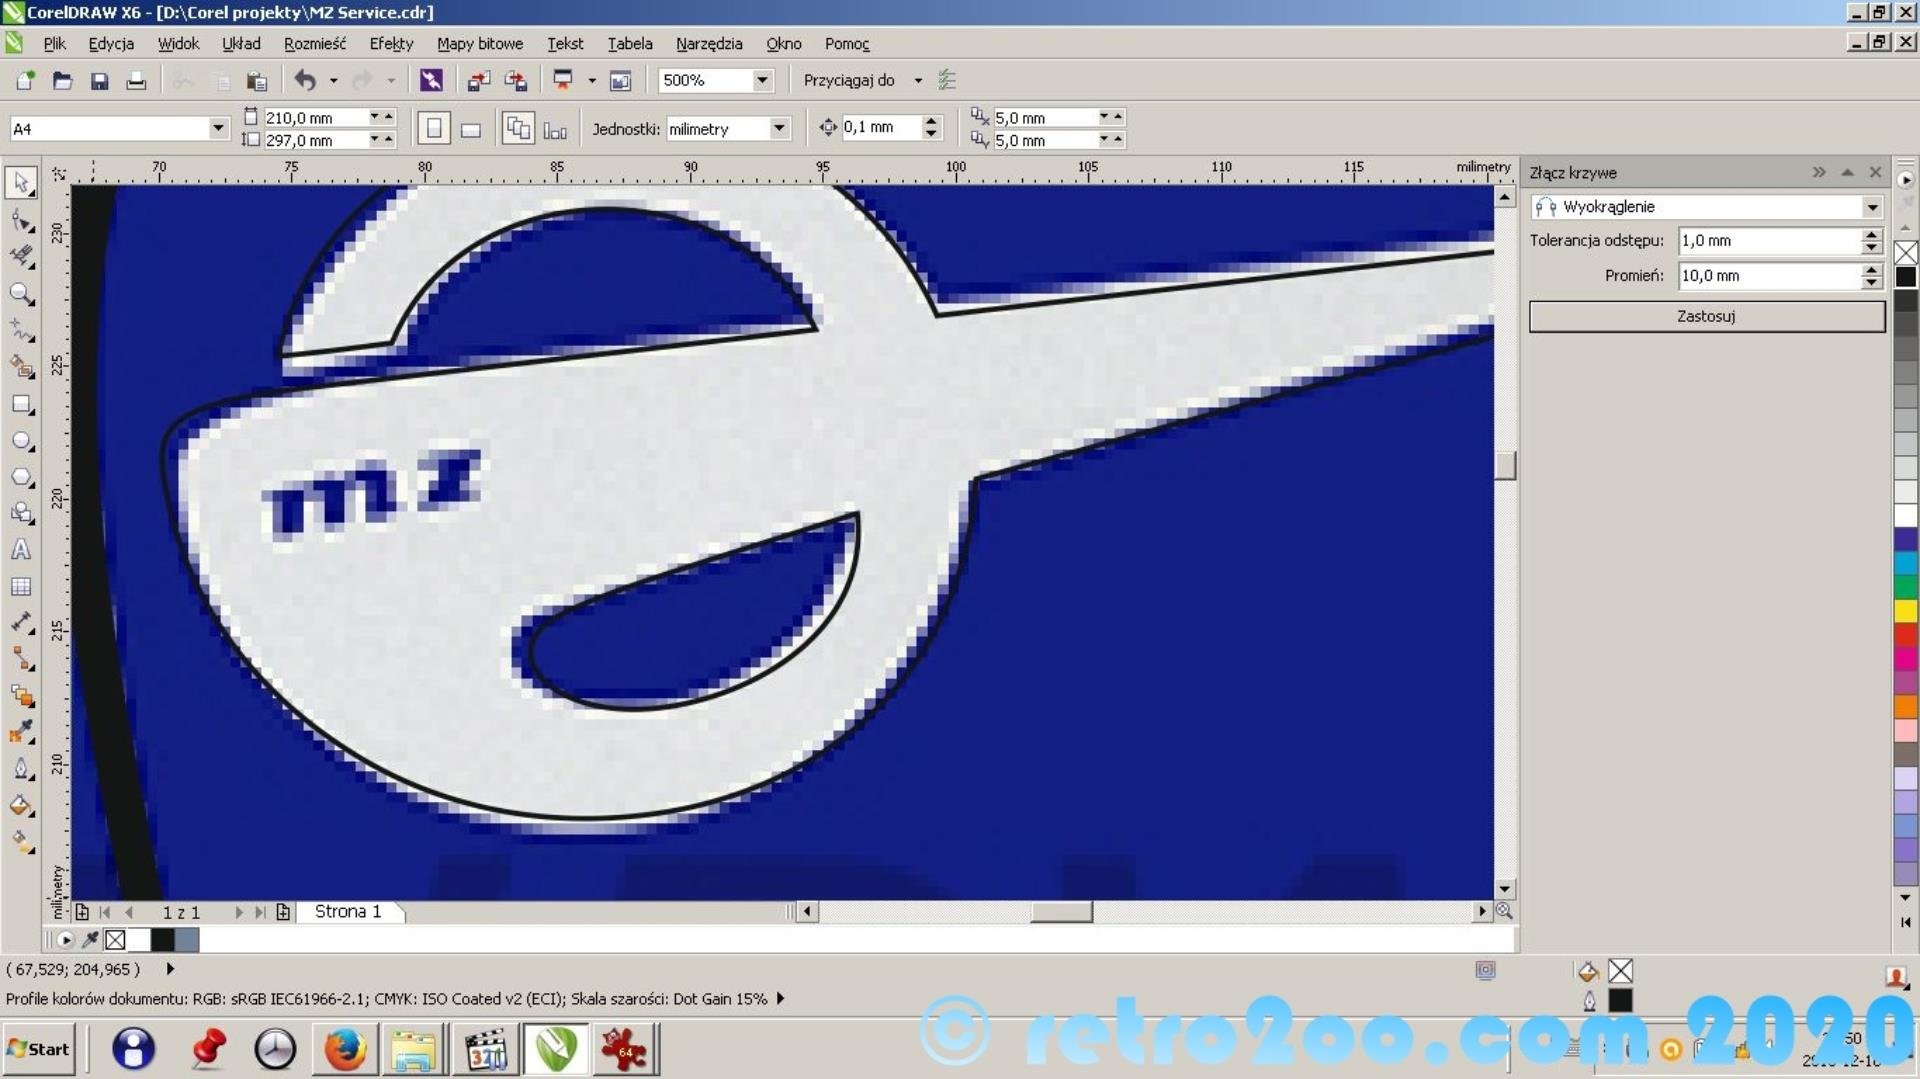Switch page to landscape orientation
Screen dimensions: 1920x1079
(x=471, y=129)
